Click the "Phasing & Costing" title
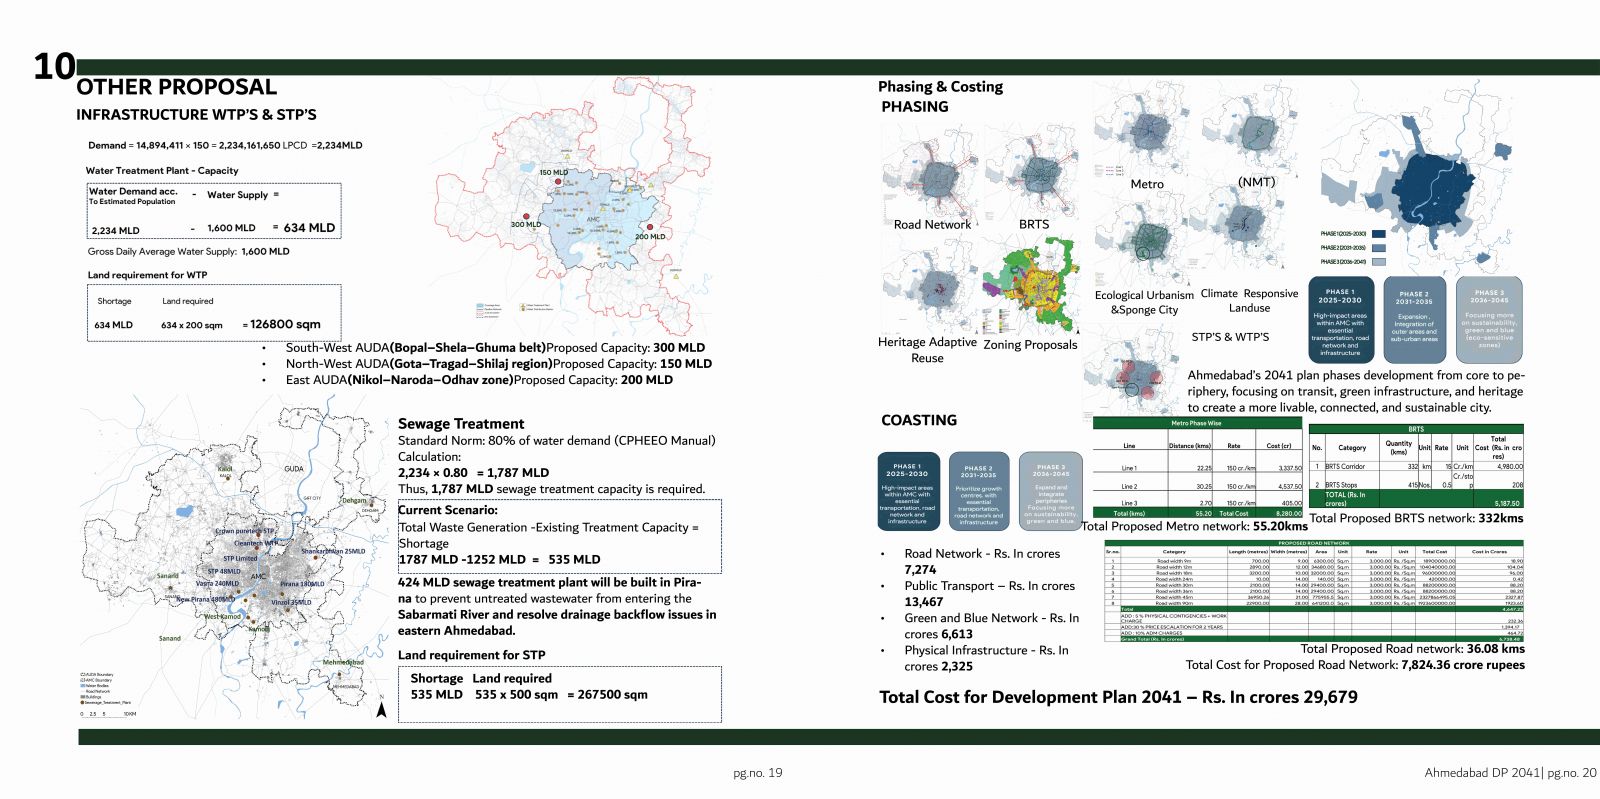The width and height of the screenshot is (1600, 799). (940, 87)
